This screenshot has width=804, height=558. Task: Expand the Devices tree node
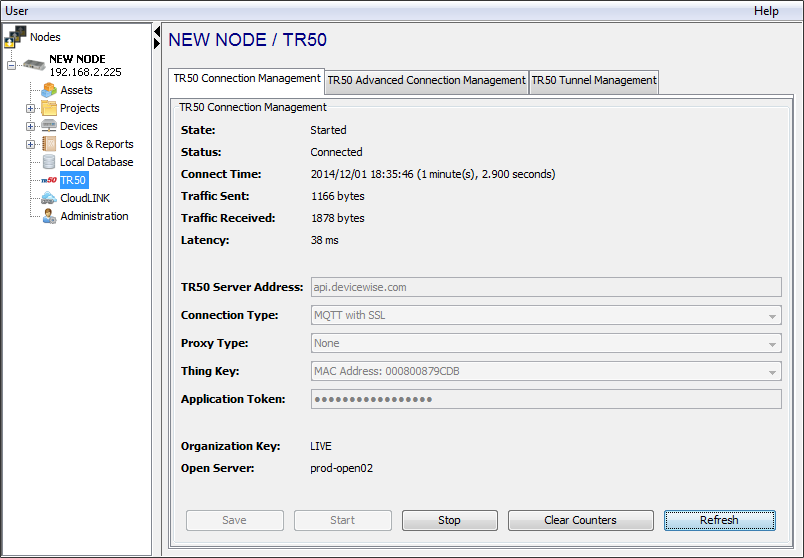point(31,126)
